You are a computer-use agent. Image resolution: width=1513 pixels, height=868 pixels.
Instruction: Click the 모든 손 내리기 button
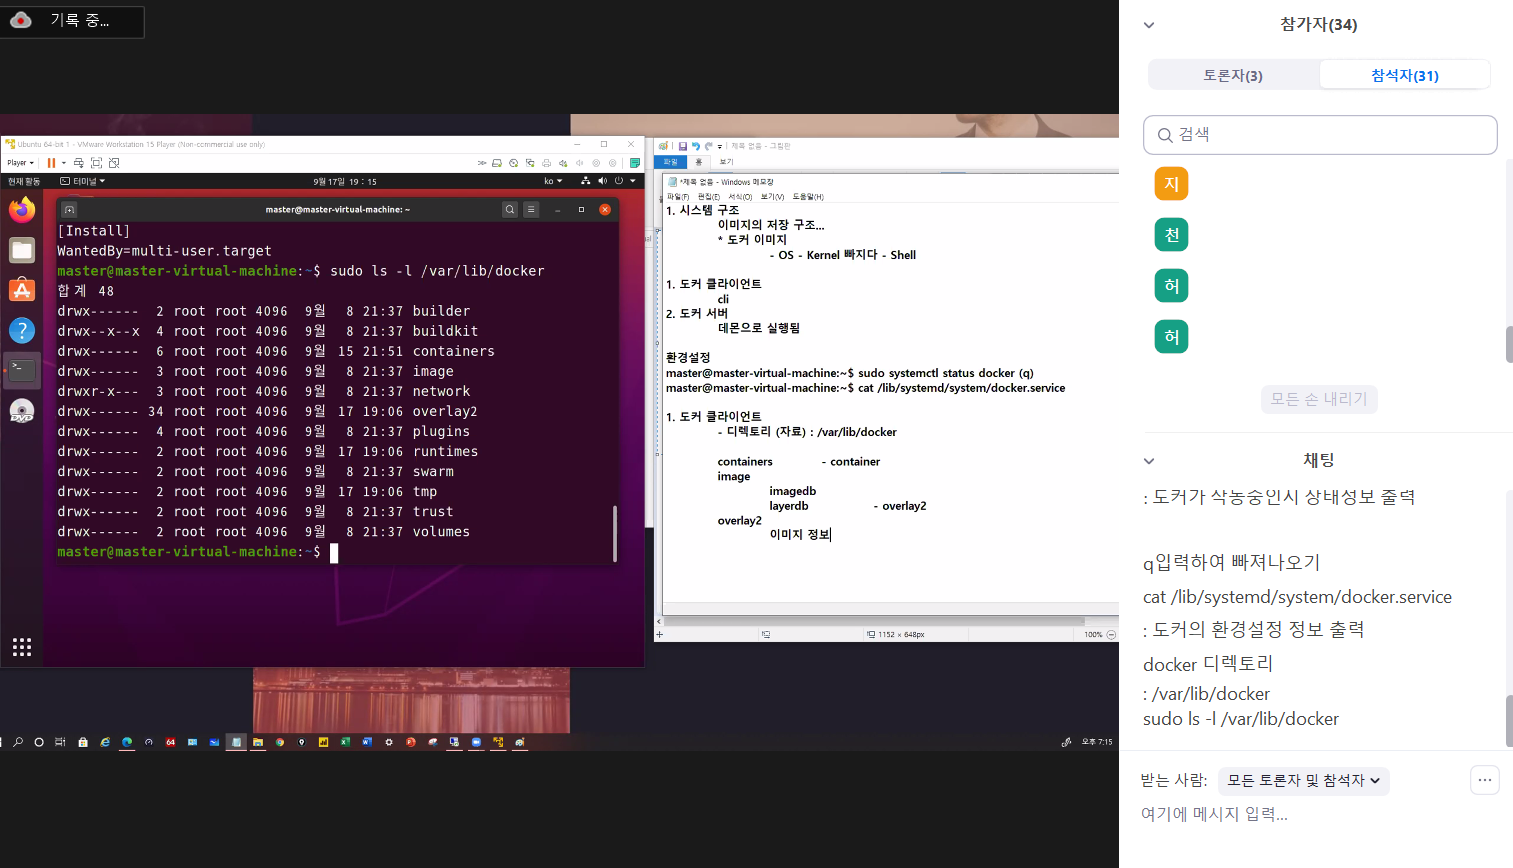click(1319, 399)
